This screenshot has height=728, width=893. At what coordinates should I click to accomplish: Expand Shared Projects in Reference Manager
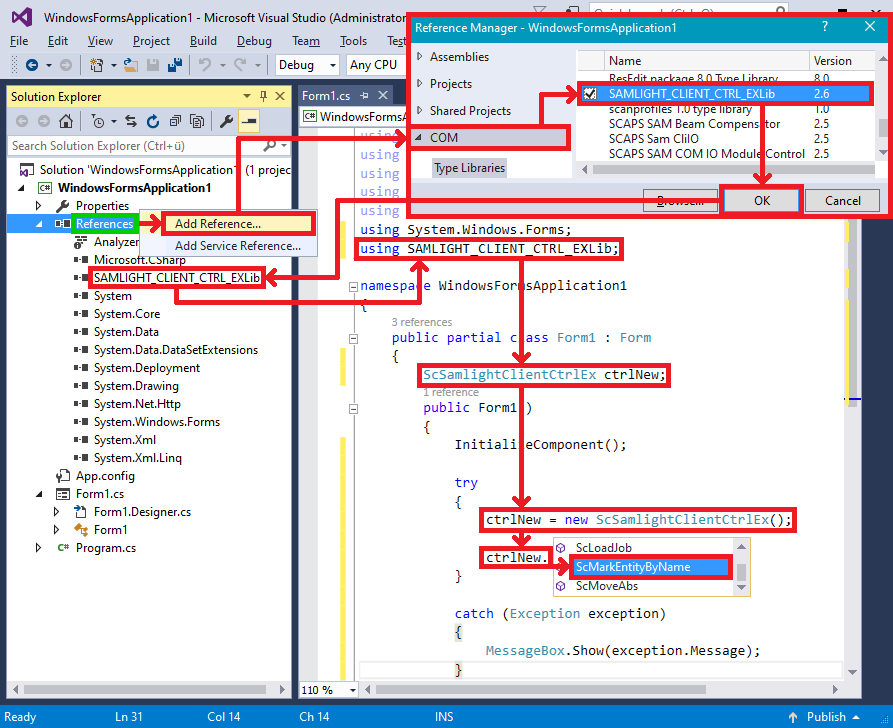coord(420,111)
